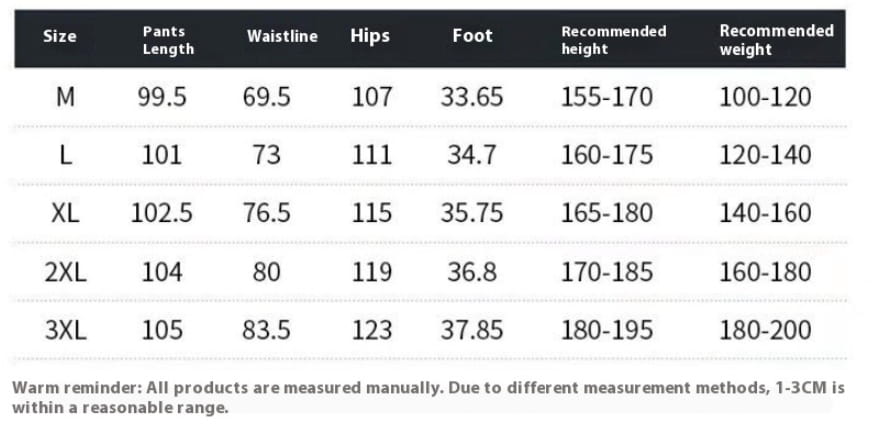Select the M size row label
This screenshot has width=877, height=430.
[x=65, y=97]
